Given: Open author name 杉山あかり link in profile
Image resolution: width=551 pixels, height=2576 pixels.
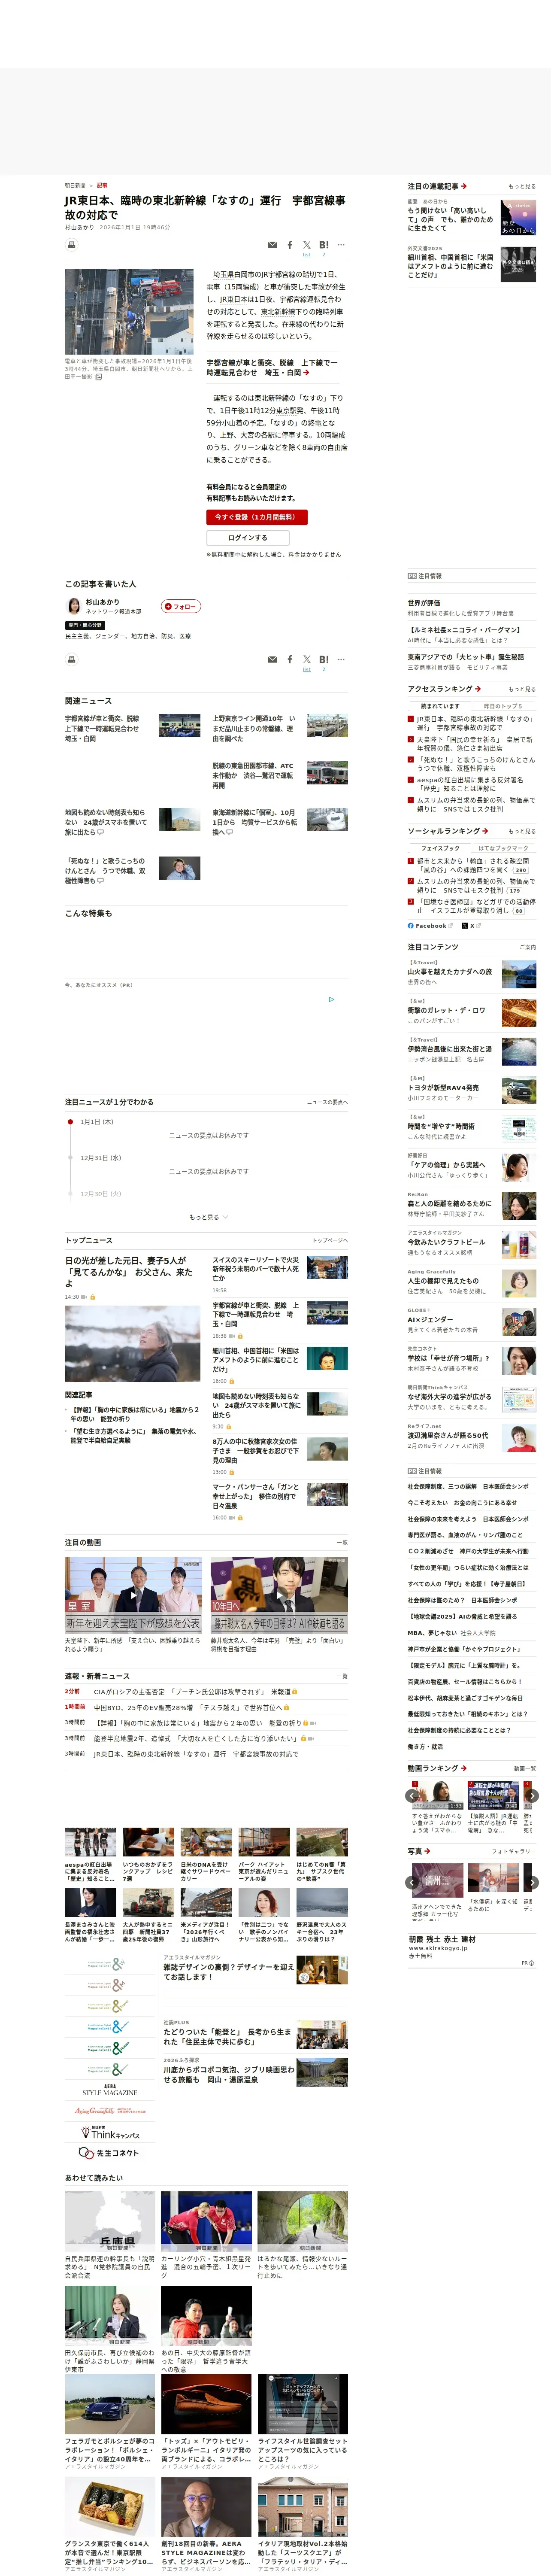Looking at the screenshot, I should (x=102, y=602).
